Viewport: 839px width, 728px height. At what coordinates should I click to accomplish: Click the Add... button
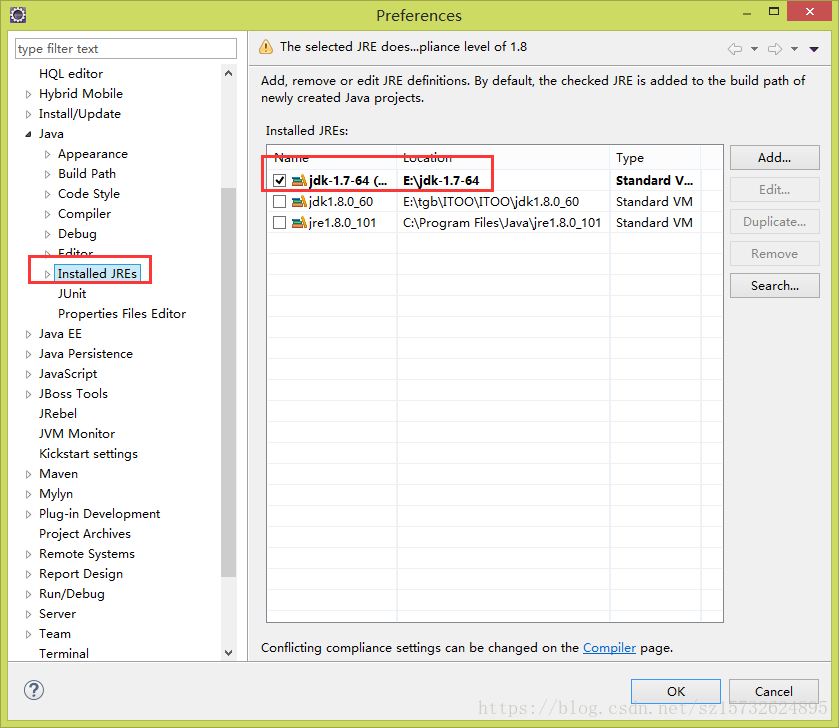(774, 158)
